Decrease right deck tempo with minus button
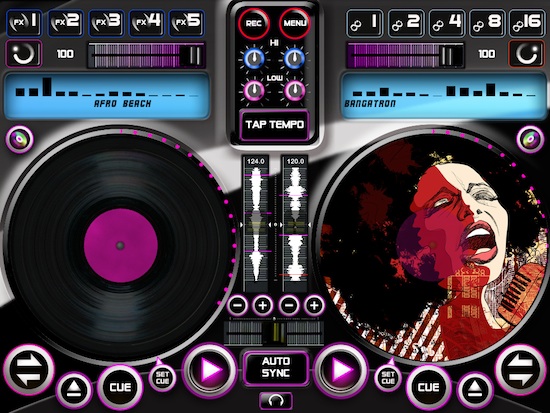This screenshot has width=550, height=413. pyautogui.click(x=289, y=306)
